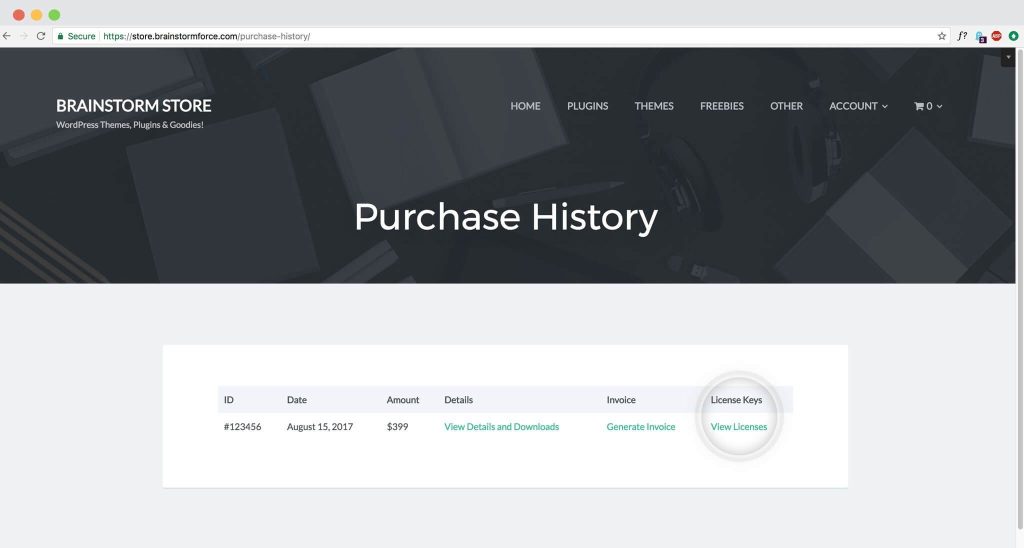The height and width of the screenshot is (548, 1024).
Task: Click the browser forward arrow
Action: point(24,36)
